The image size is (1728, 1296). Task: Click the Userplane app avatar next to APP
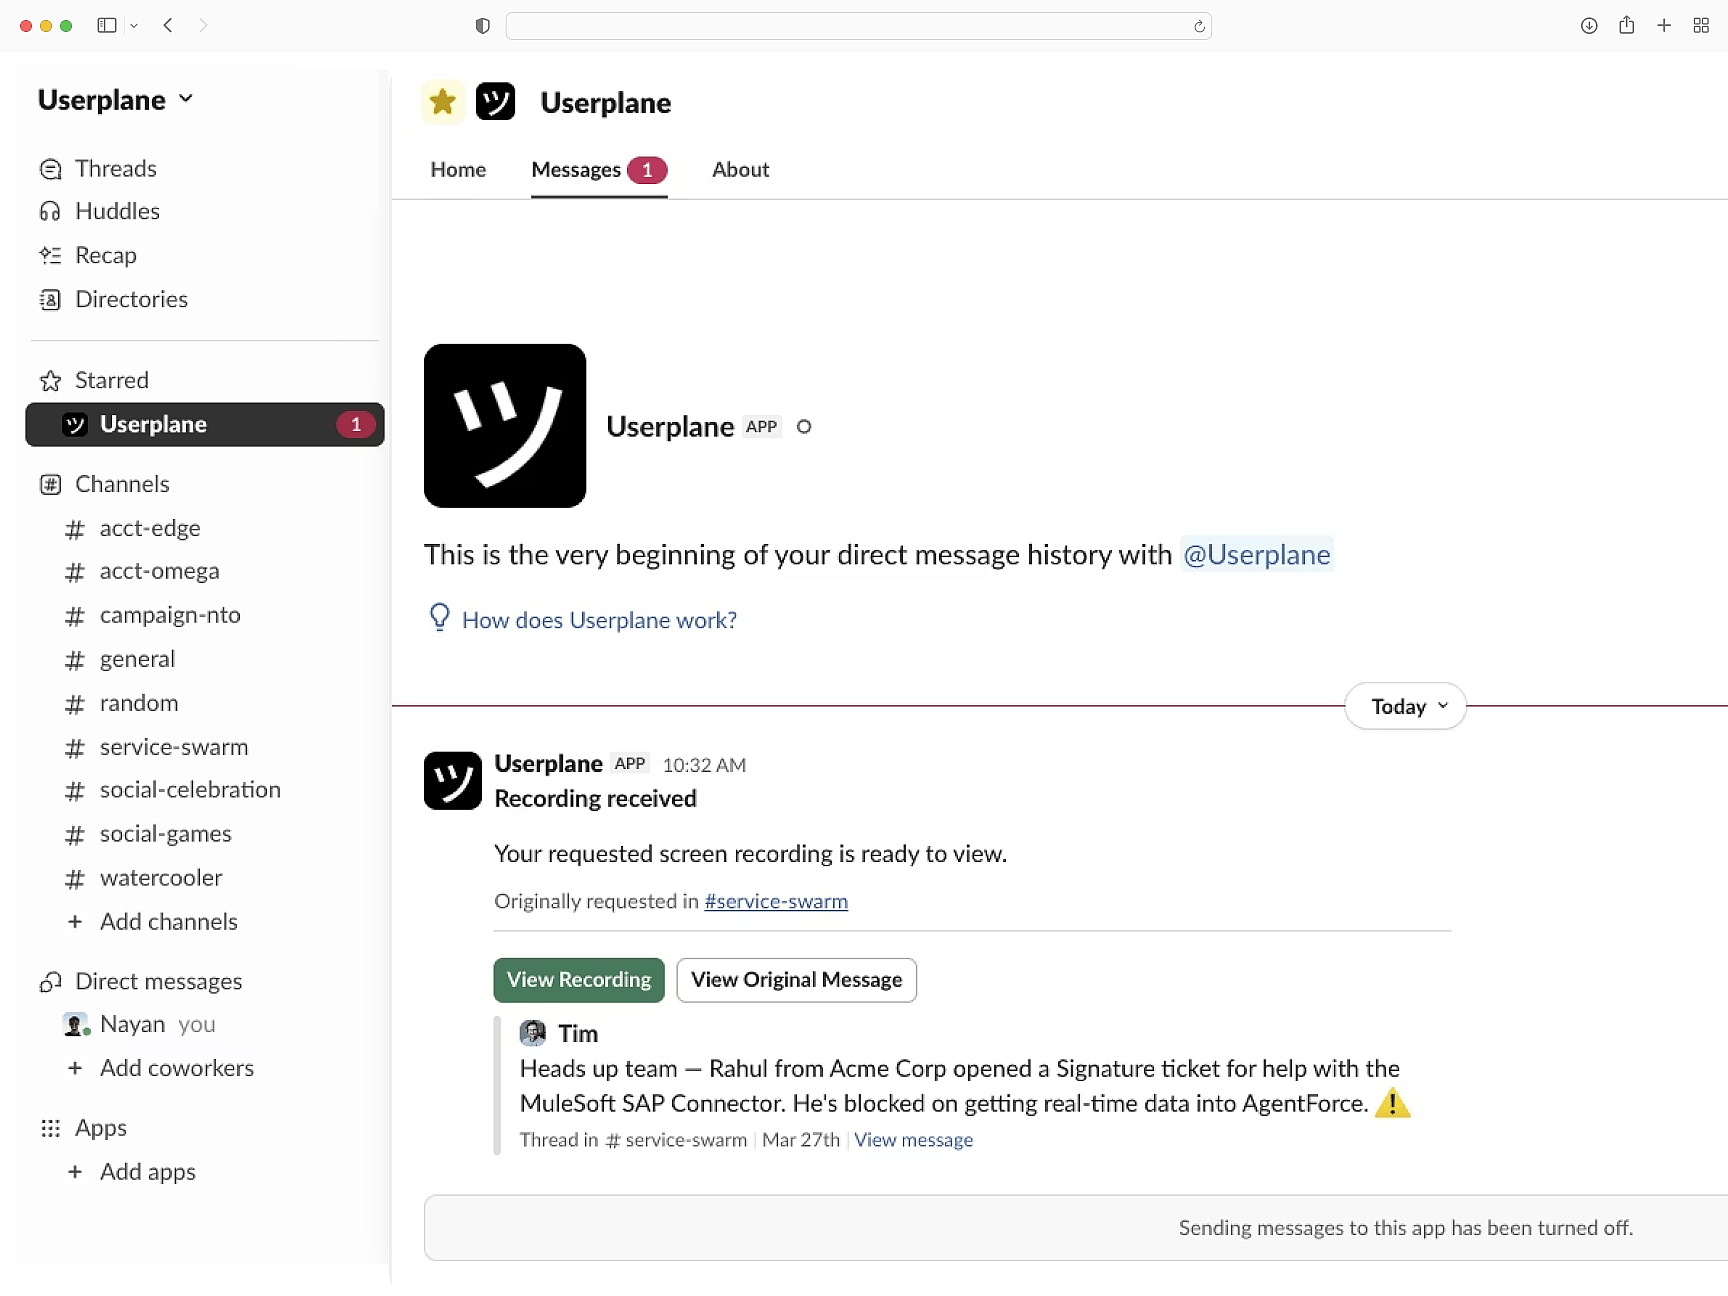505,426
